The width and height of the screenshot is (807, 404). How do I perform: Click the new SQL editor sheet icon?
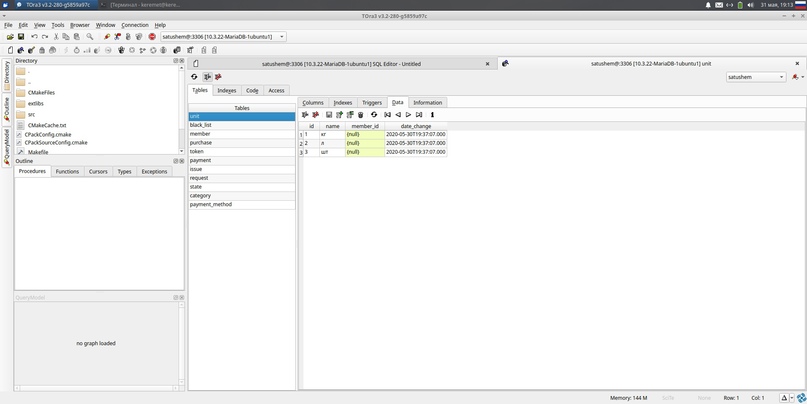[x=10, y=50]
